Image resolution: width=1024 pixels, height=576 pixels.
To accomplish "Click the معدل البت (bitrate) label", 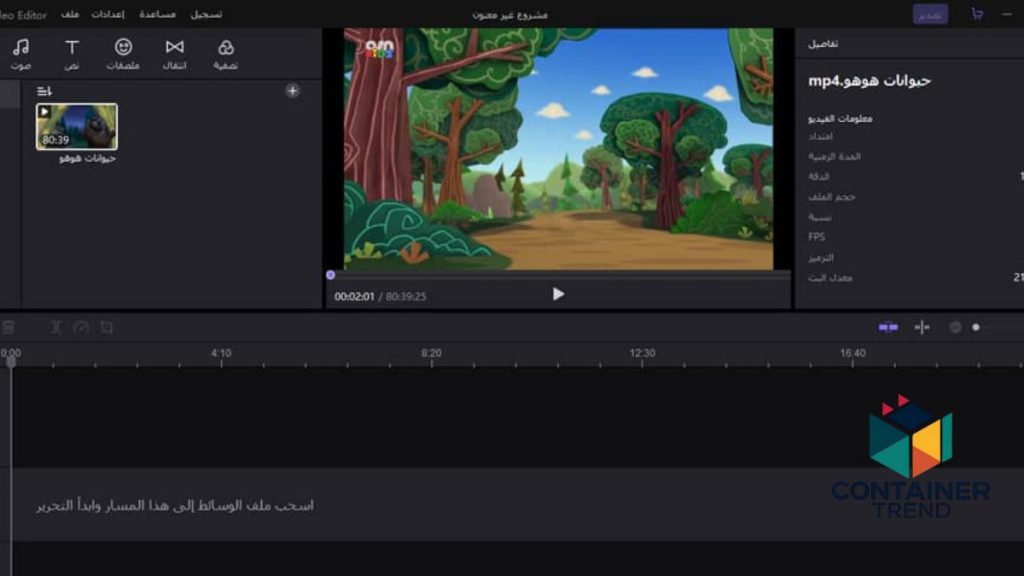I will tap(830, 278).
